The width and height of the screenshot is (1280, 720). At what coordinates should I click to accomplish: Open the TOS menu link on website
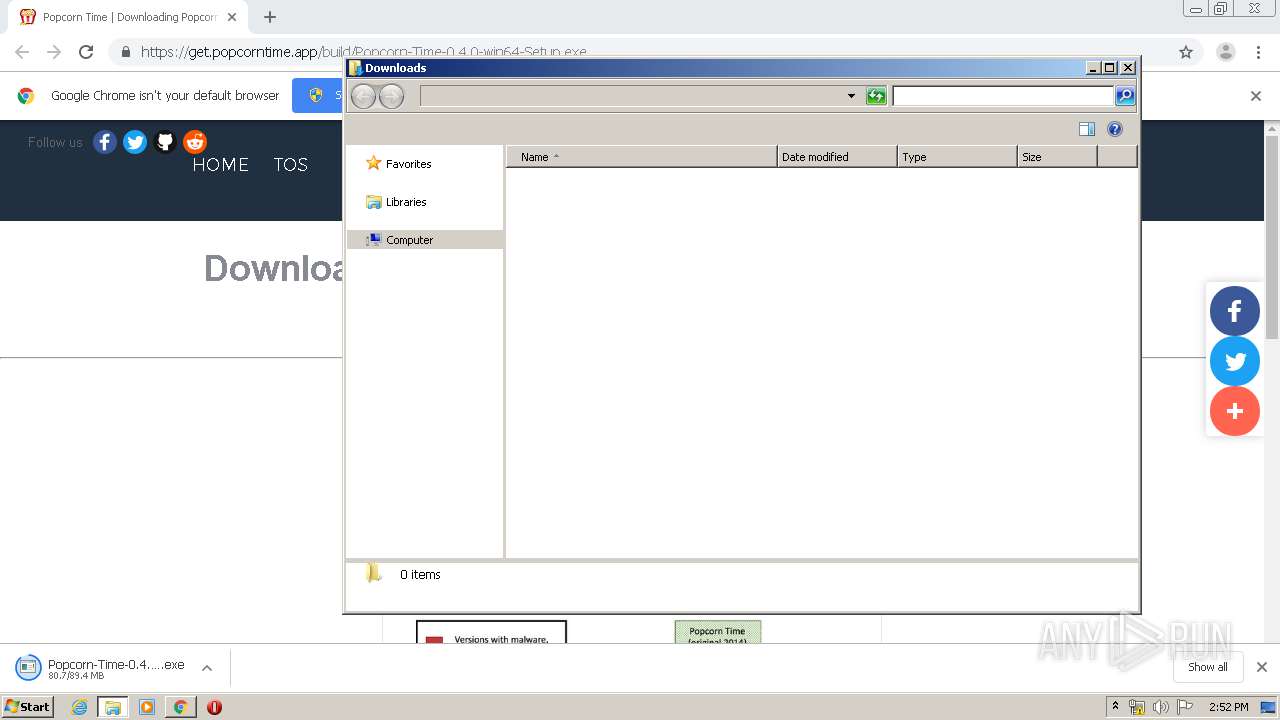click(x=291, y=165)
